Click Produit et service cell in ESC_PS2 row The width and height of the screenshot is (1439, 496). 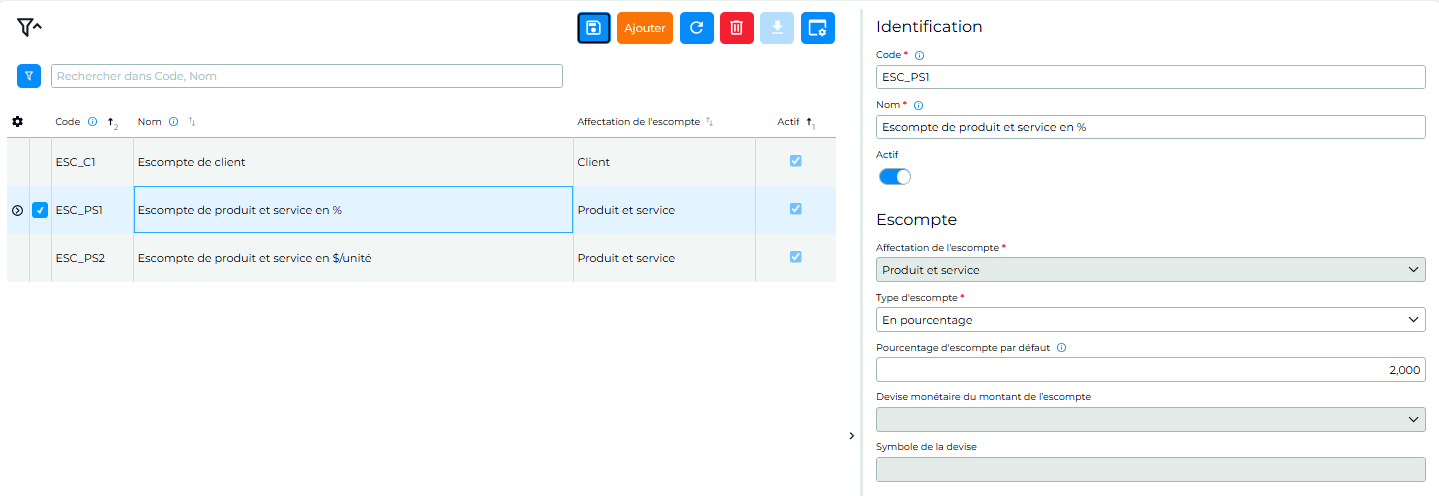[x=665, y=258]
